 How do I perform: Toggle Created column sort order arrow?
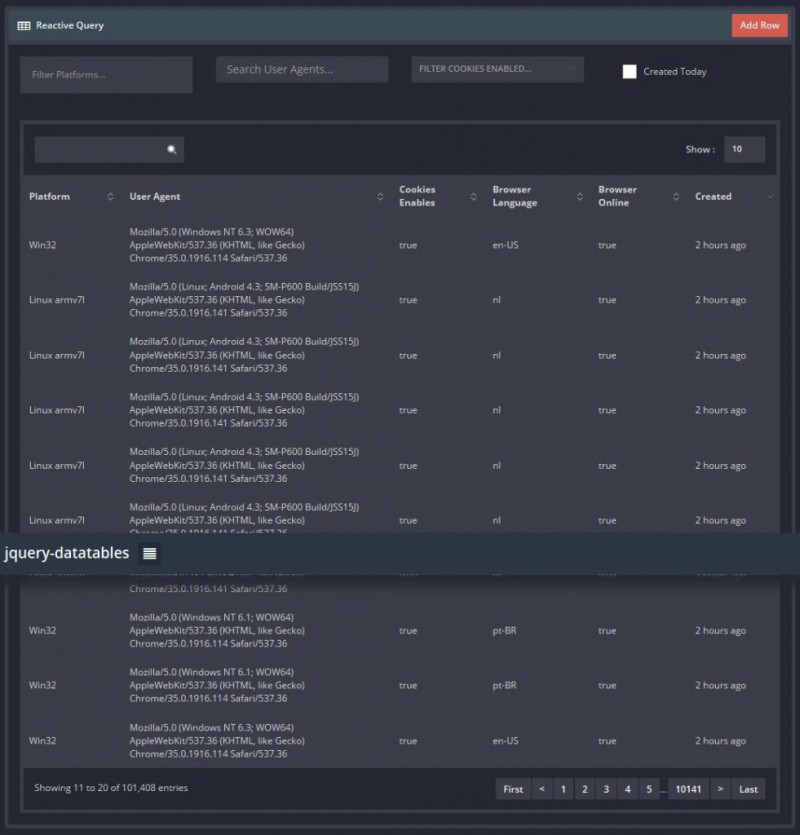(769, 197)
